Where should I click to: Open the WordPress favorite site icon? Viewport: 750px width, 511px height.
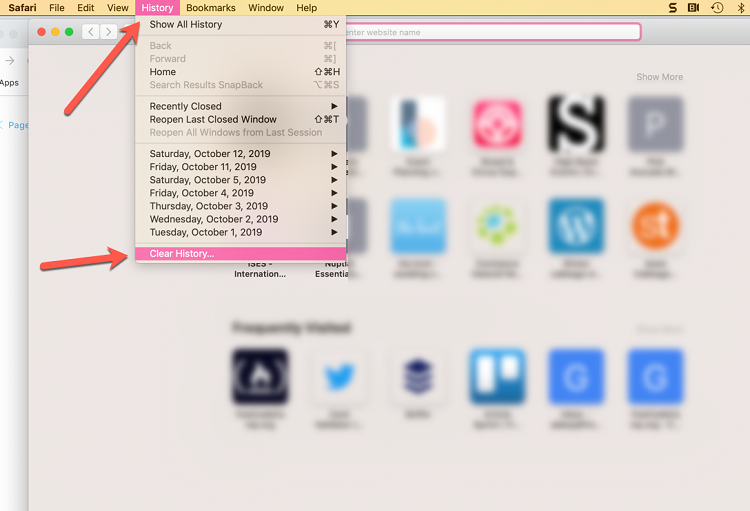(x=576, y=226)
